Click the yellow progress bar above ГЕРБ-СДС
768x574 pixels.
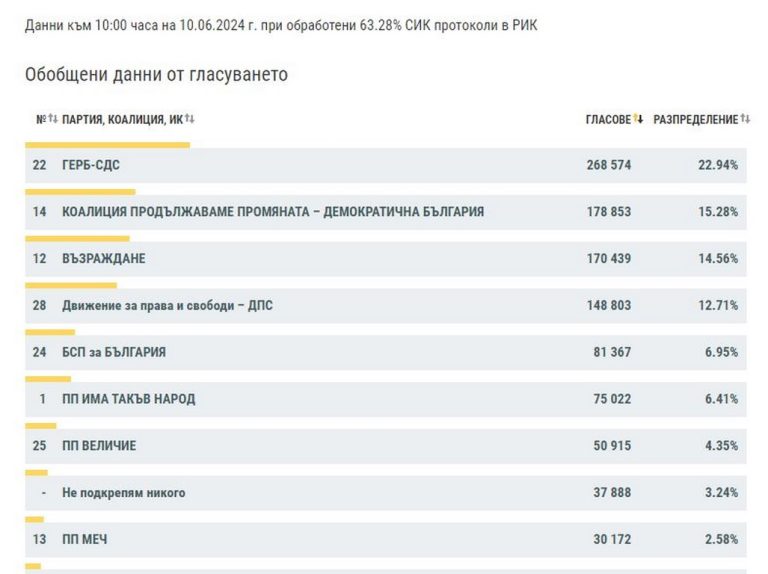click(107, 144)
